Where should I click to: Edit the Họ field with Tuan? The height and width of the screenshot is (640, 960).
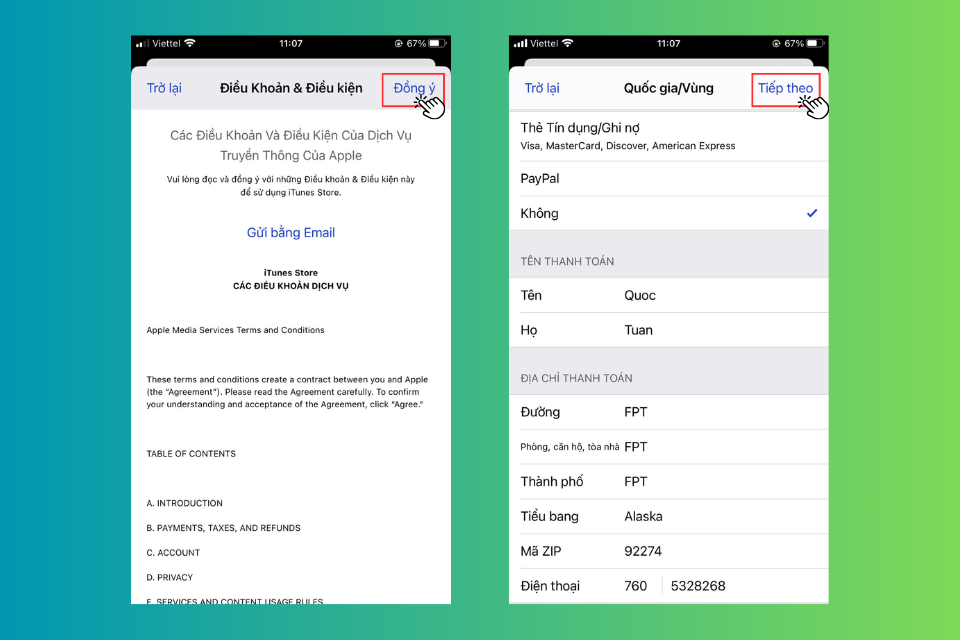[669, 330]
